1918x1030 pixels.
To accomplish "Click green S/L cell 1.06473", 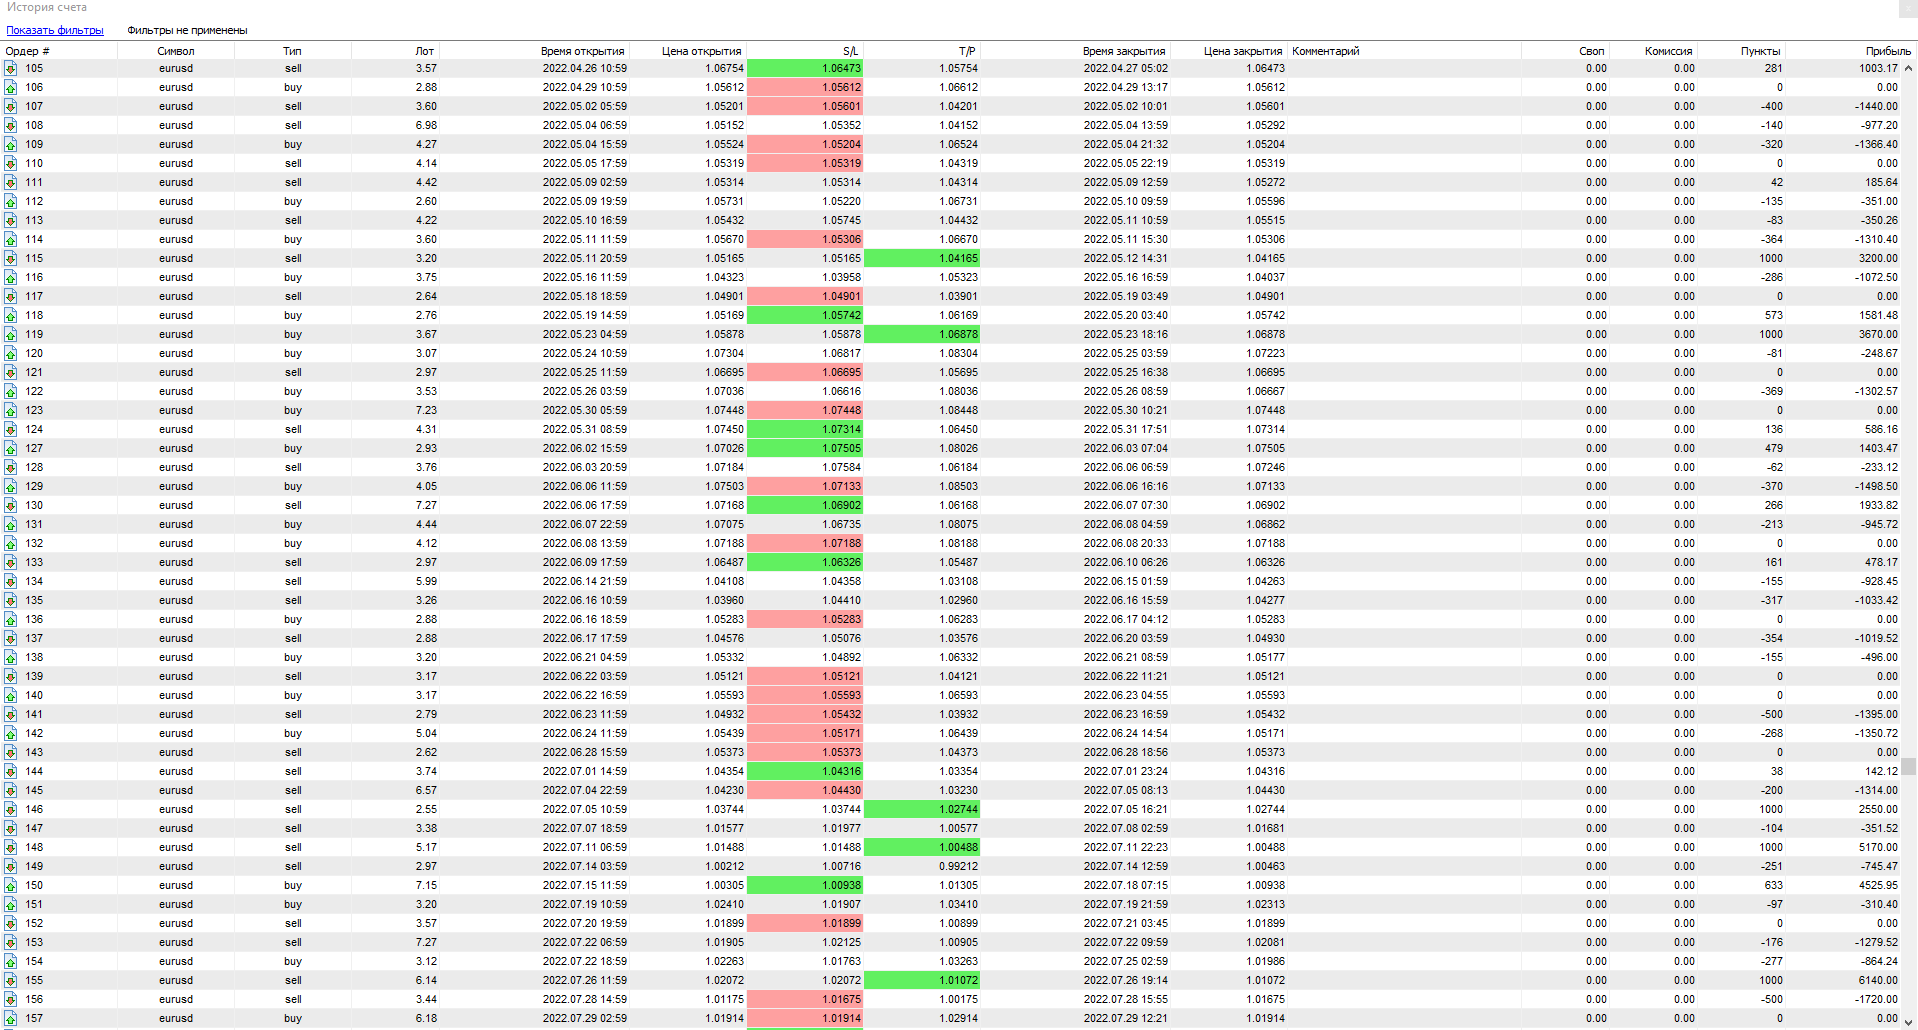I will pos(805,69).
